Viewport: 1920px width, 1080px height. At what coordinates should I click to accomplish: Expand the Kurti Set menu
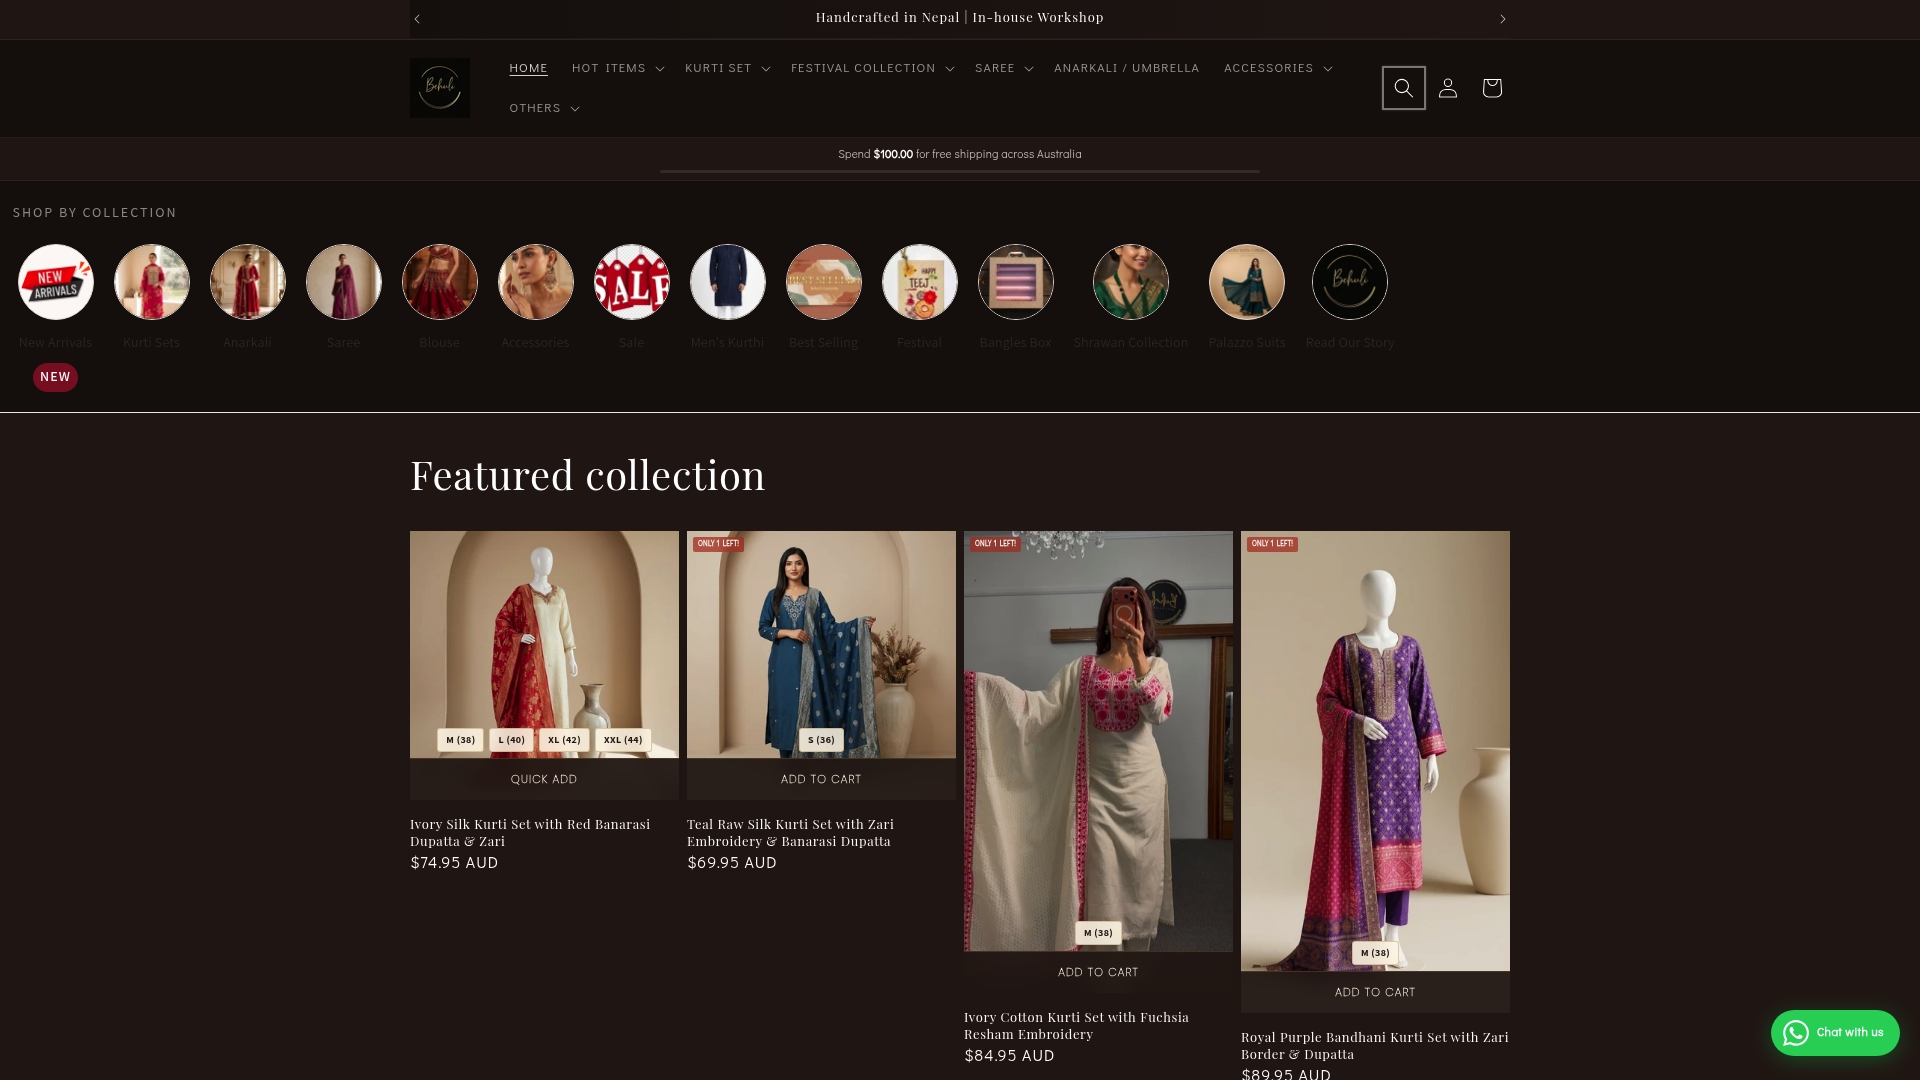[x=727, y=68]
